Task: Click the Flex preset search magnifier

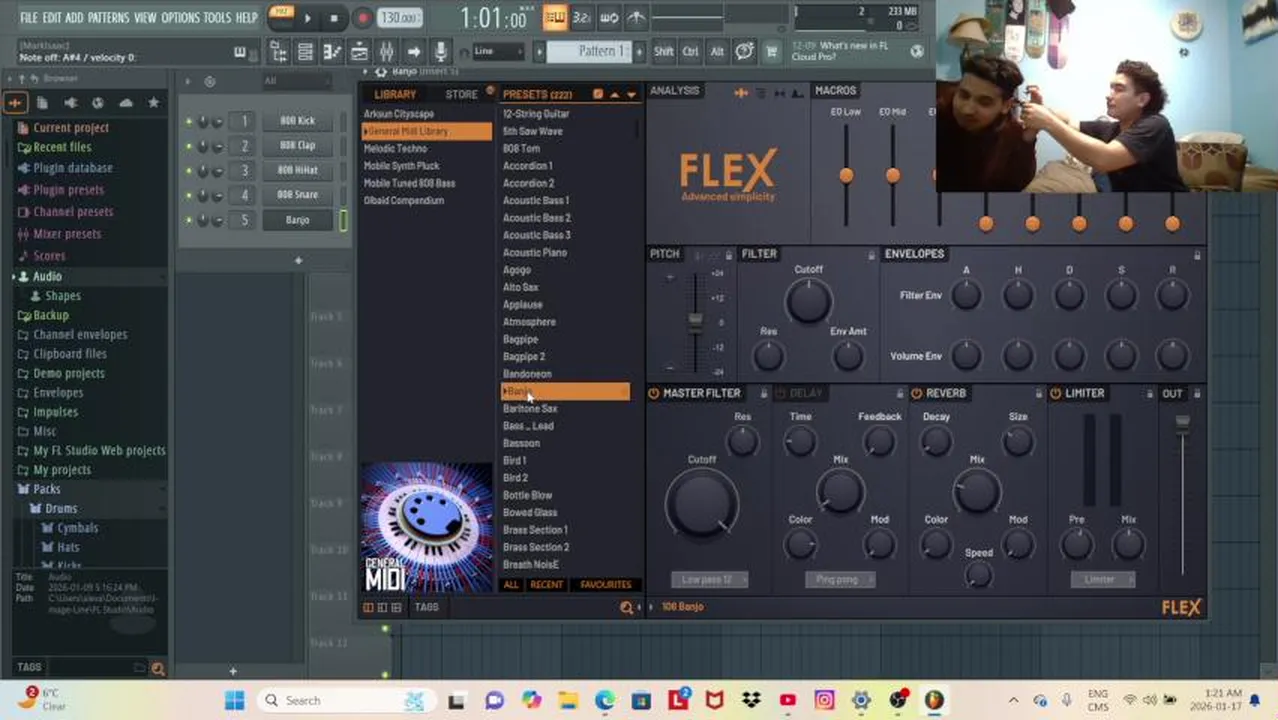Action: tap(627, 607)
